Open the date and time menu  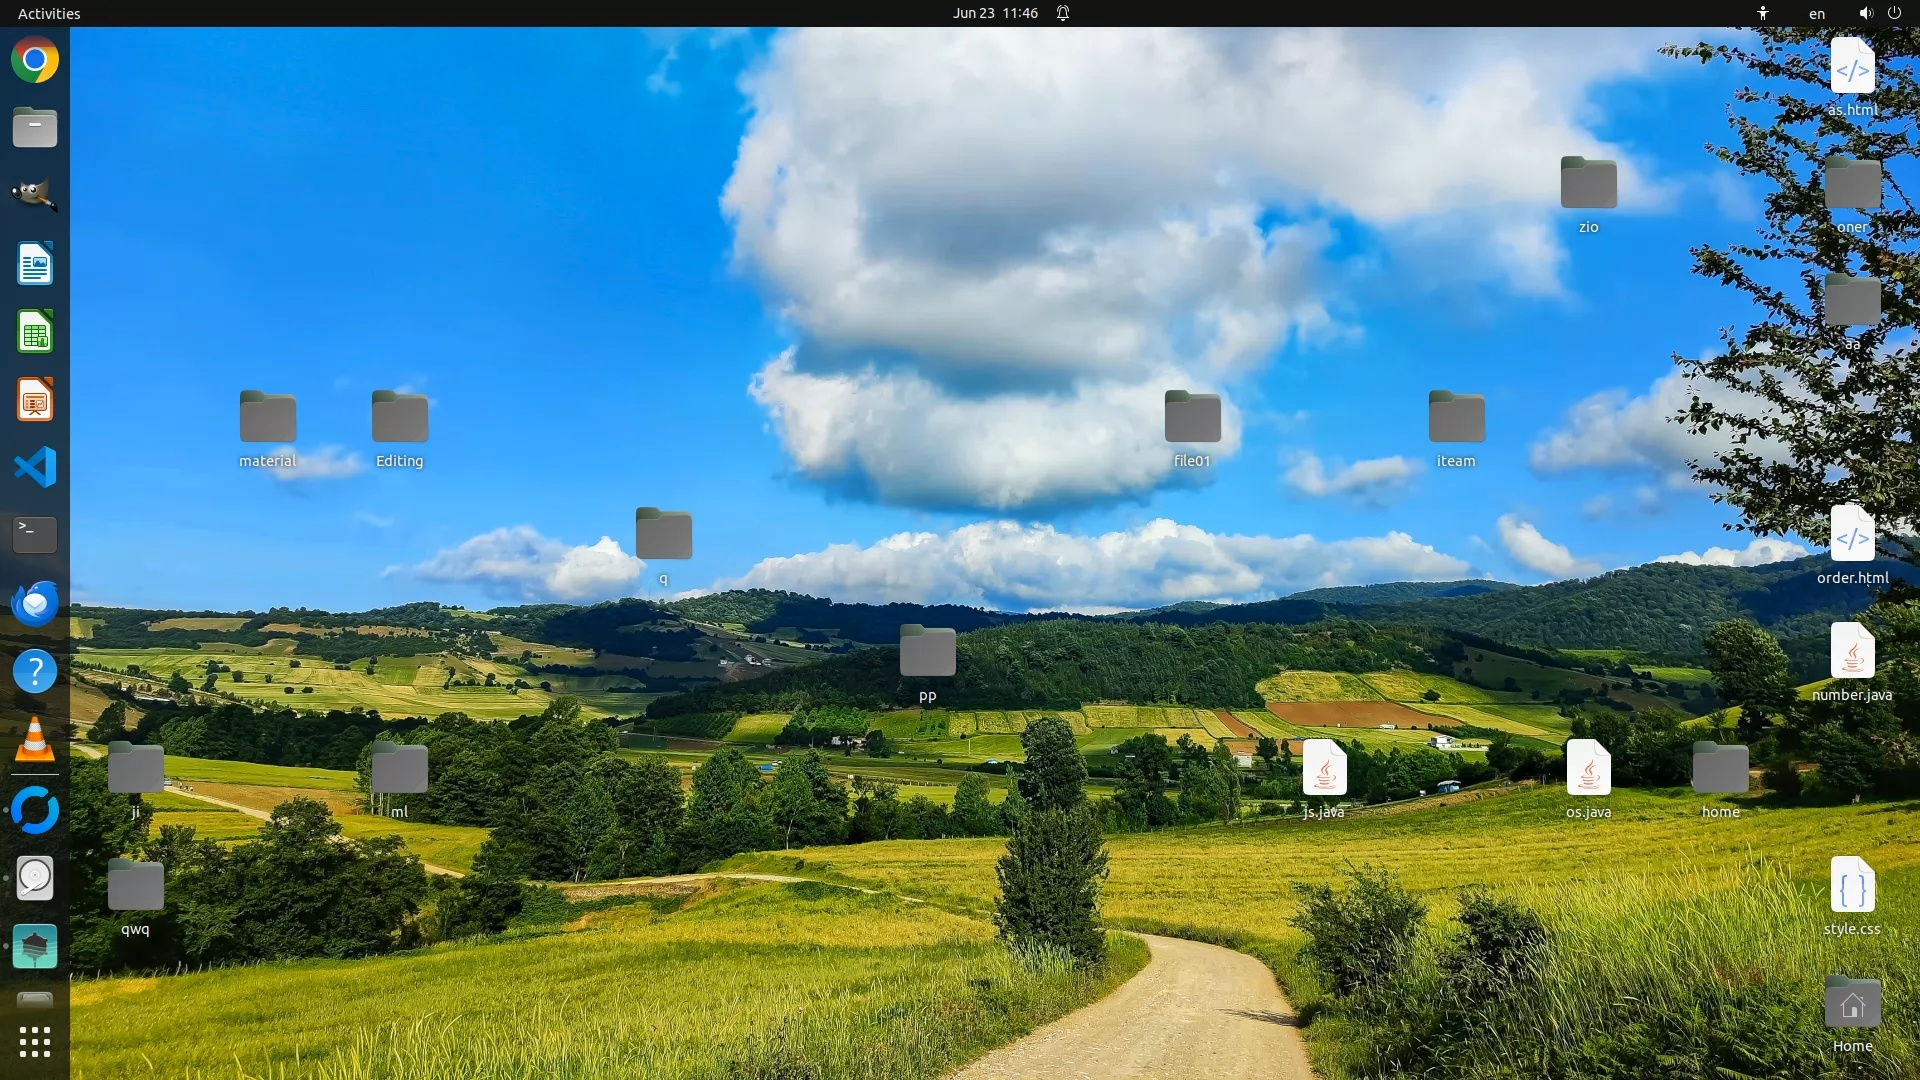995,13
